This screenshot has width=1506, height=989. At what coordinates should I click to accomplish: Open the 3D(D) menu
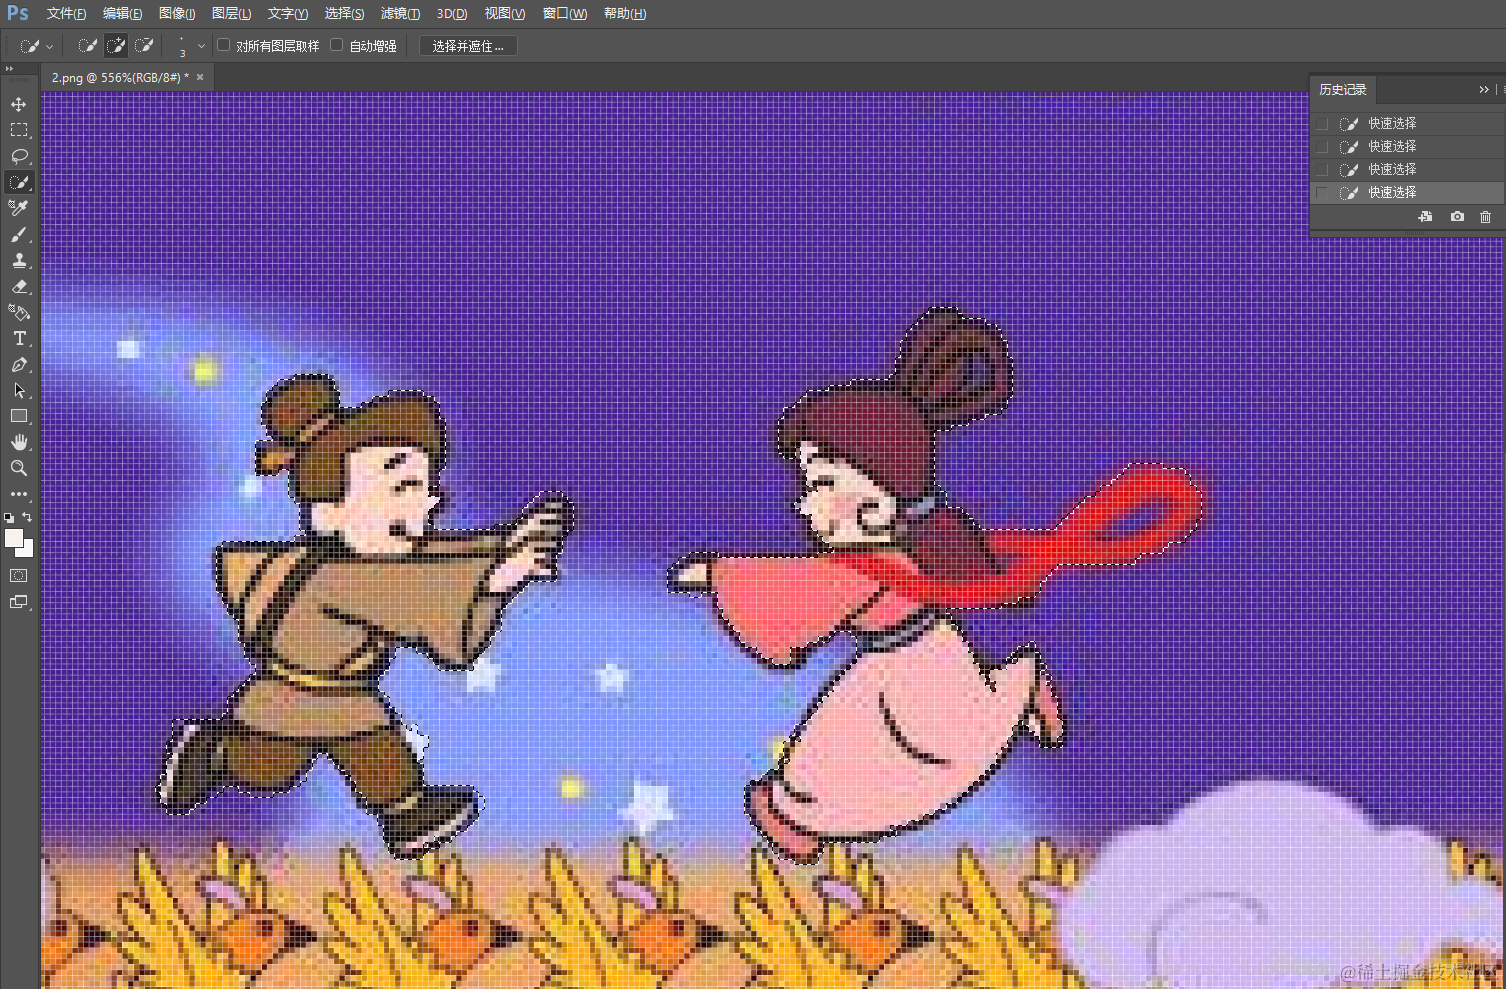[452, 14]
